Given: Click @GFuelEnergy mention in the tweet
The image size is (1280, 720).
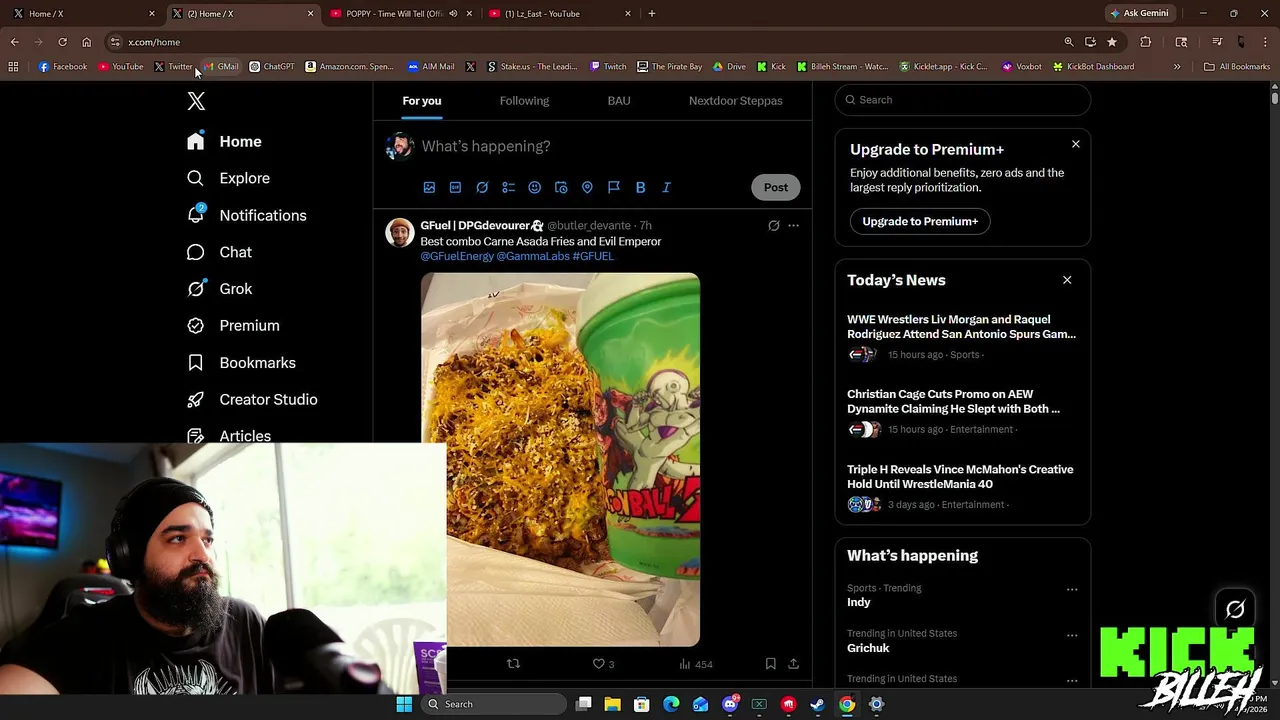Looking at the screenshot, I should point(457,256).
